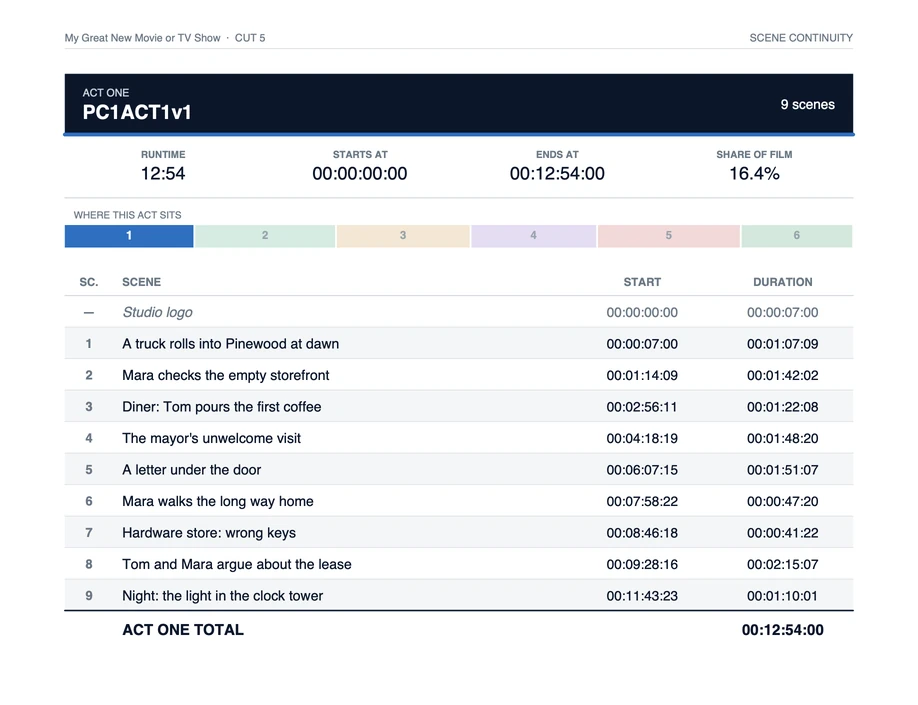Click start time 00:00:07:00
This screenshot has height=705, width=918.
click(642, 344)
